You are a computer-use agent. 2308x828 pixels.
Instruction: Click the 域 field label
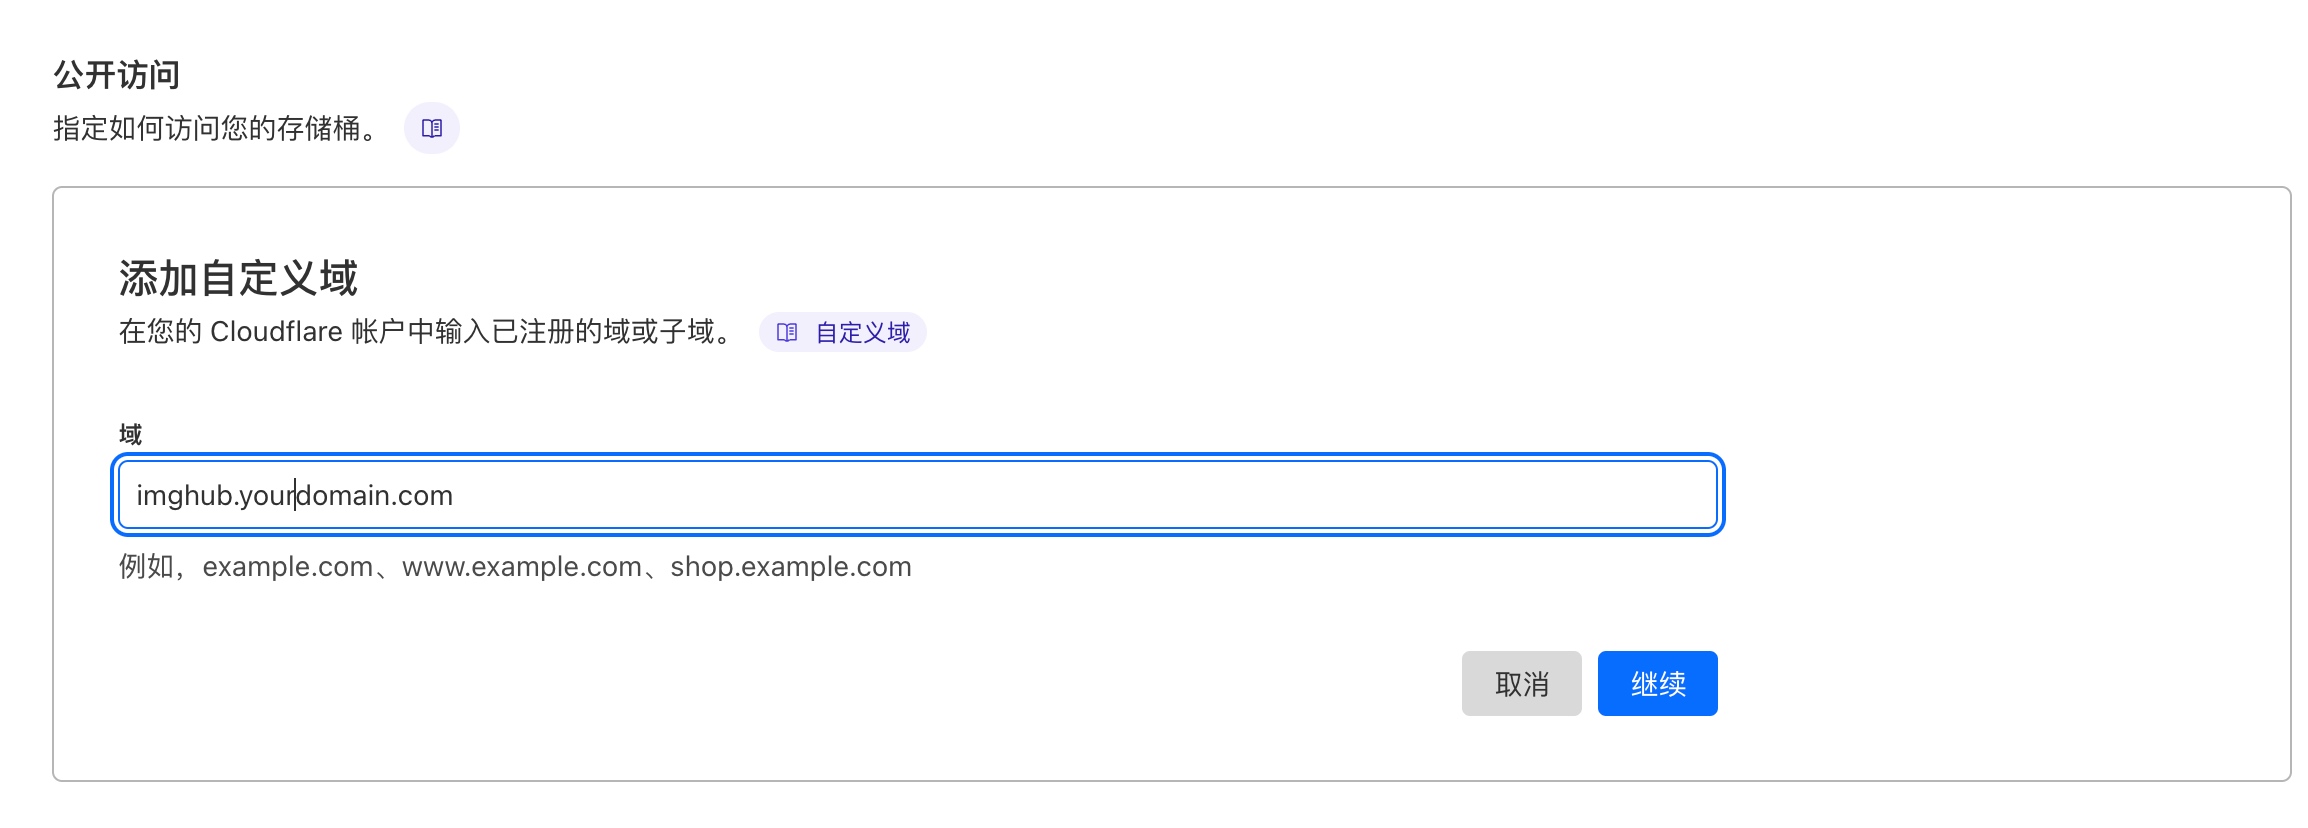128,434
